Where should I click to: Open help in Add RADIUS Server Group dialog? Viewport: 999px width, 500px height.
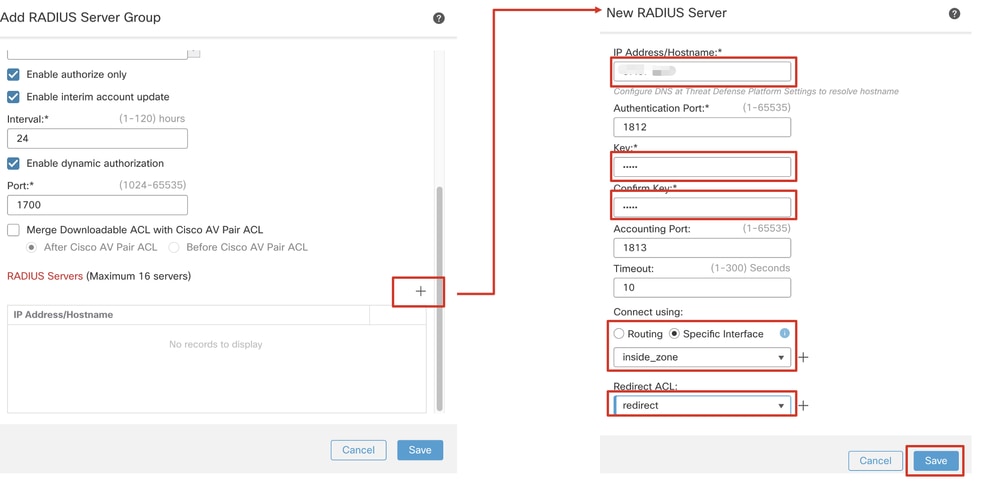tap(438, 18)
